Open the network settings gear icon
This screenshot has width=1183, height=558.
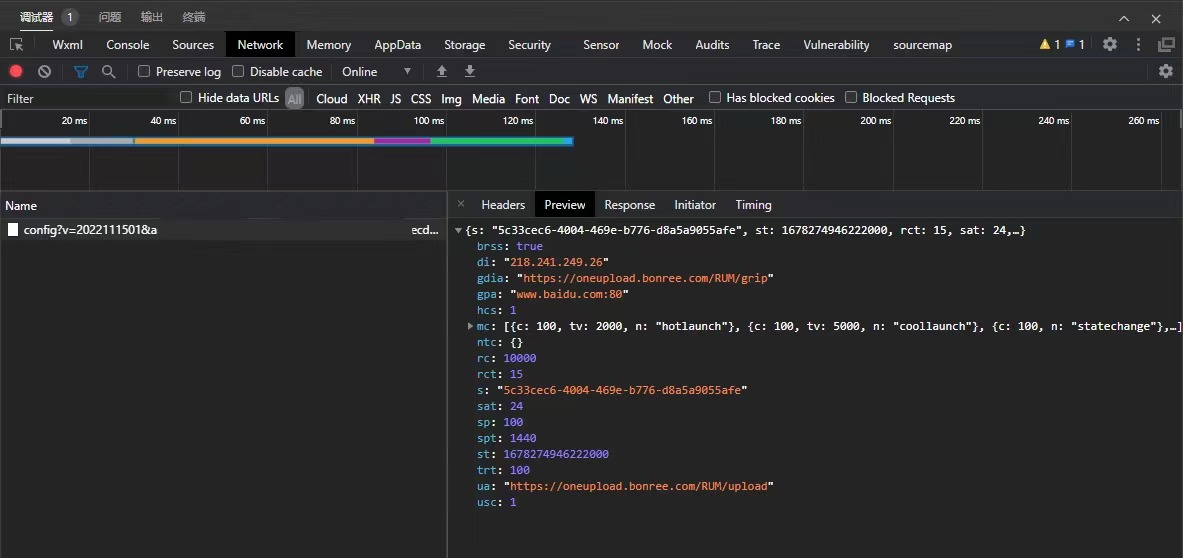(x=1165, y=71)
